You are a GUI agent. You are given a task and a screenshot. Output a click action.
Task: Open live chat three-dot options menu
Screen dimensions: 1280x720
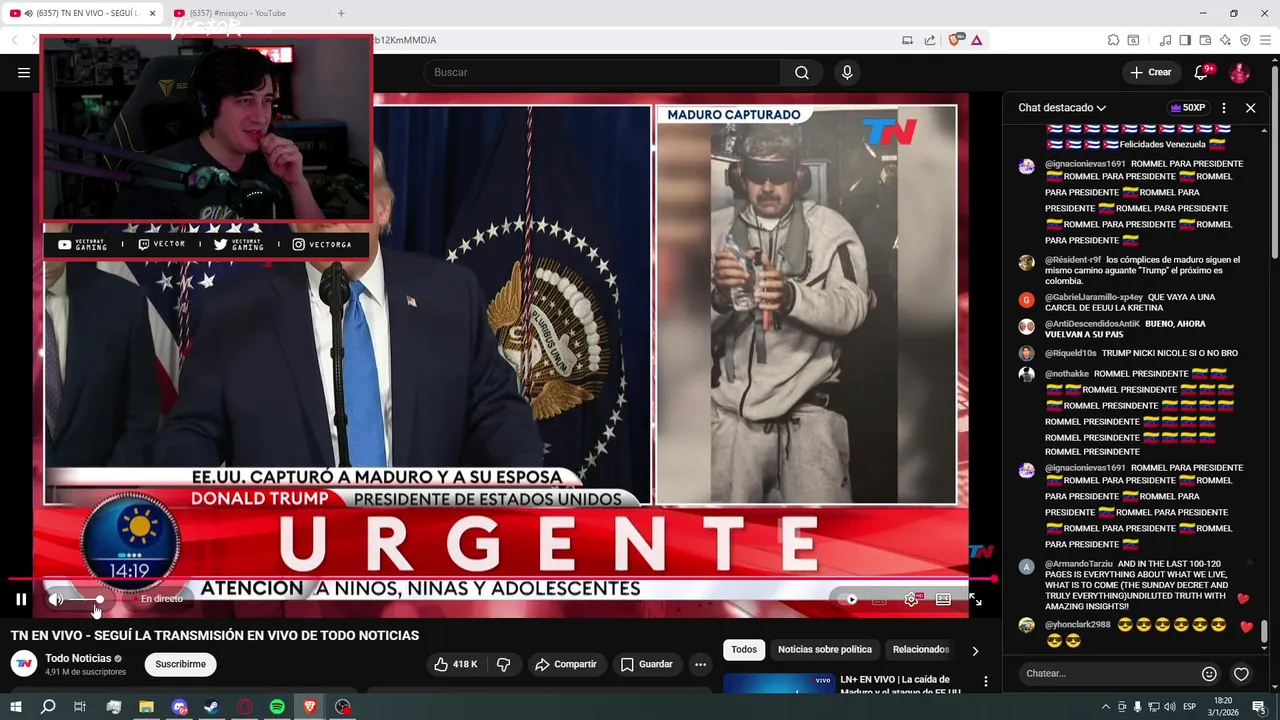point(1224,108)
